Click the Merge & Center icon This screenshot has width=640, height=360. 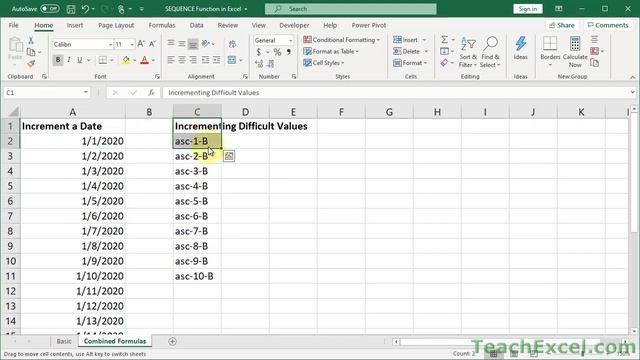pyautogui.click(x=232, y=60)
